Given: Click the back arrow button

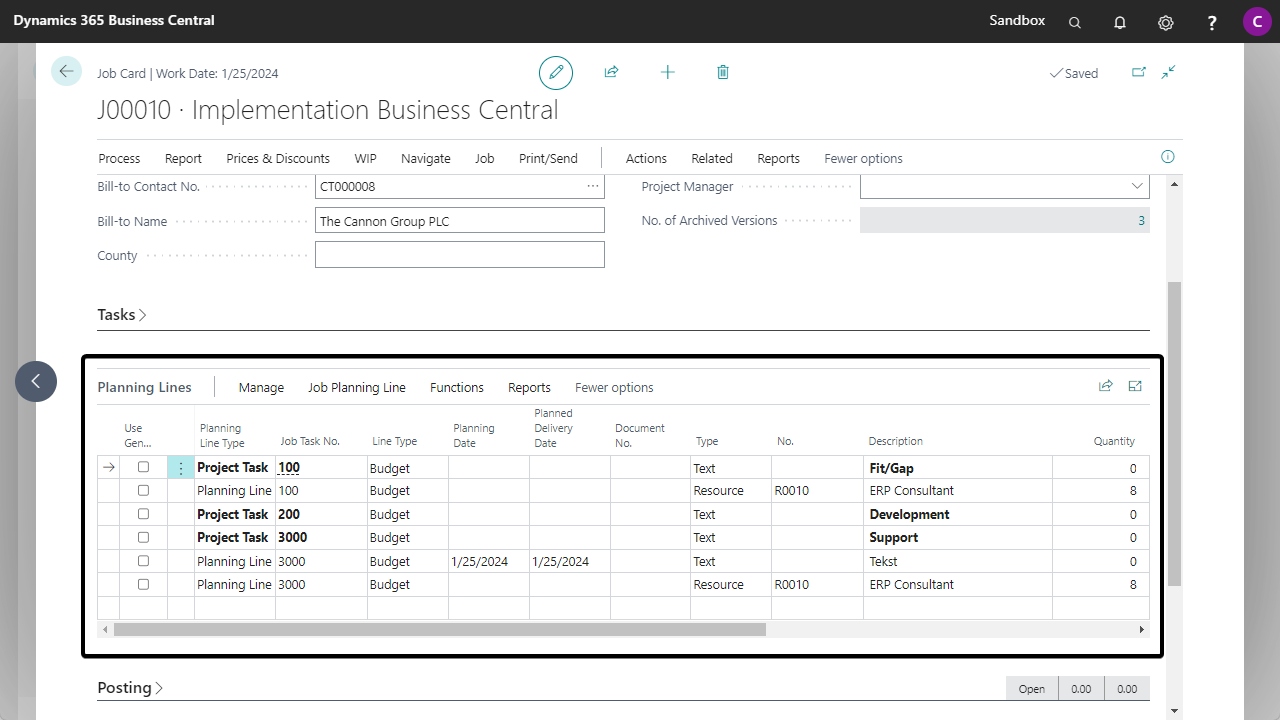Looking at the screenshot, I should point(66,71).
